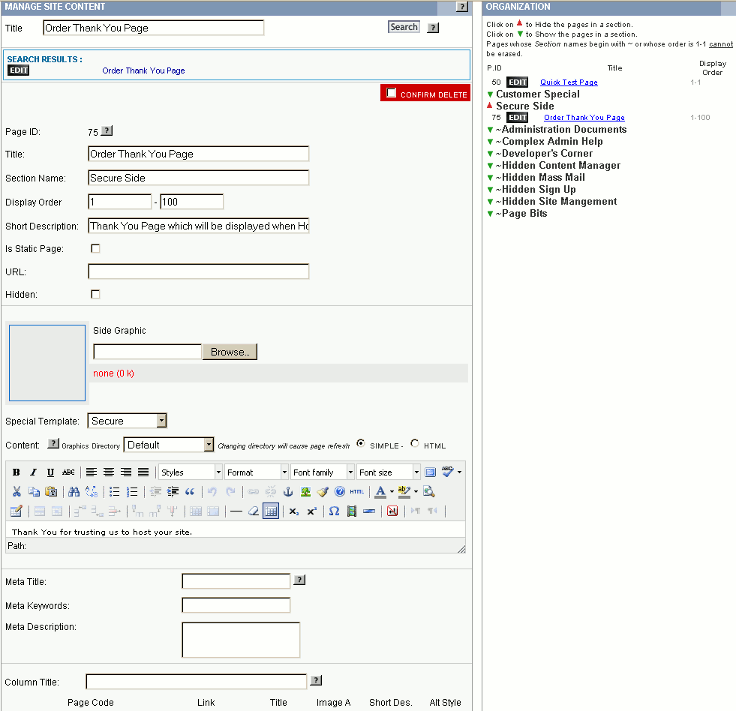Screen dimensions: 736x711
Task: Justify text fully
Action: (x=143, y=472)
